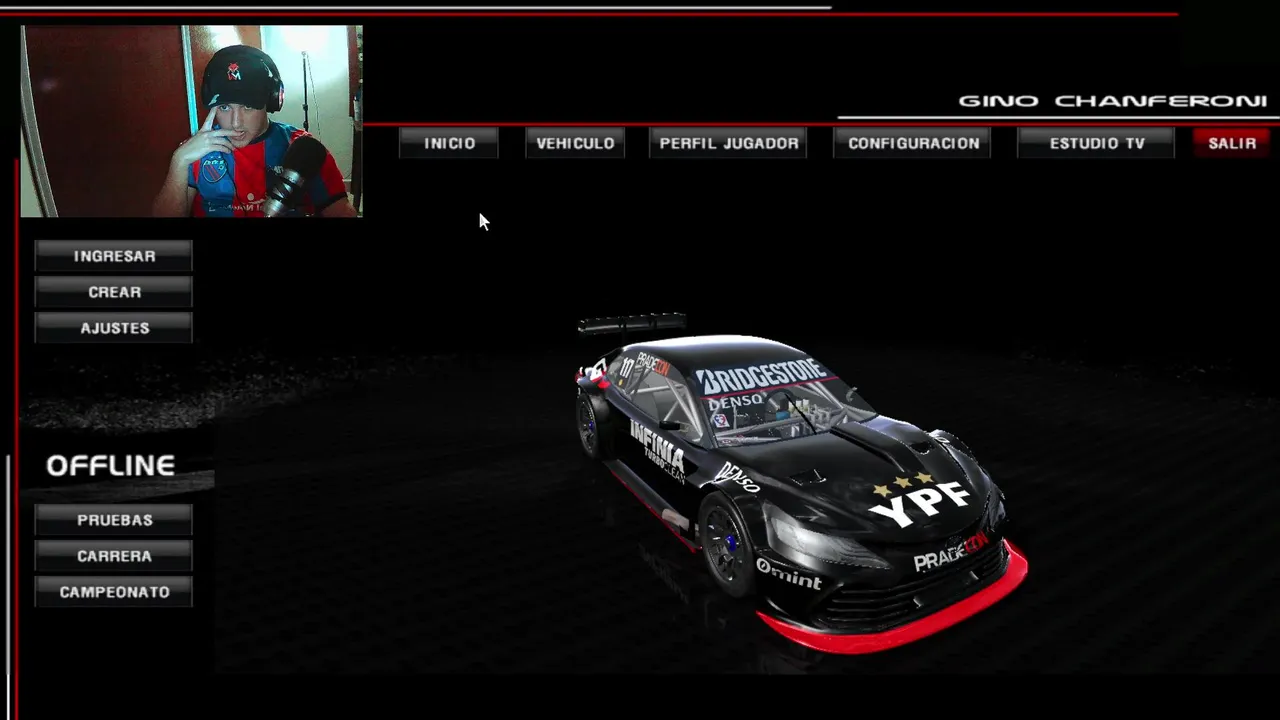Click the streamer webcam overlay
1280x720 pixels.
pos(191,121)
